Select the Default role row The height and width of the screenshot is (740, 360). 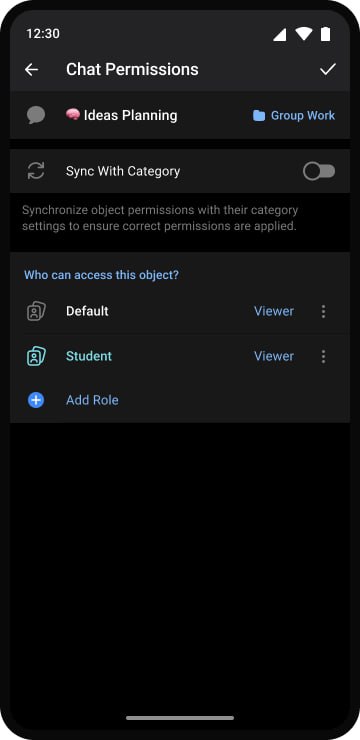[180, 311]
